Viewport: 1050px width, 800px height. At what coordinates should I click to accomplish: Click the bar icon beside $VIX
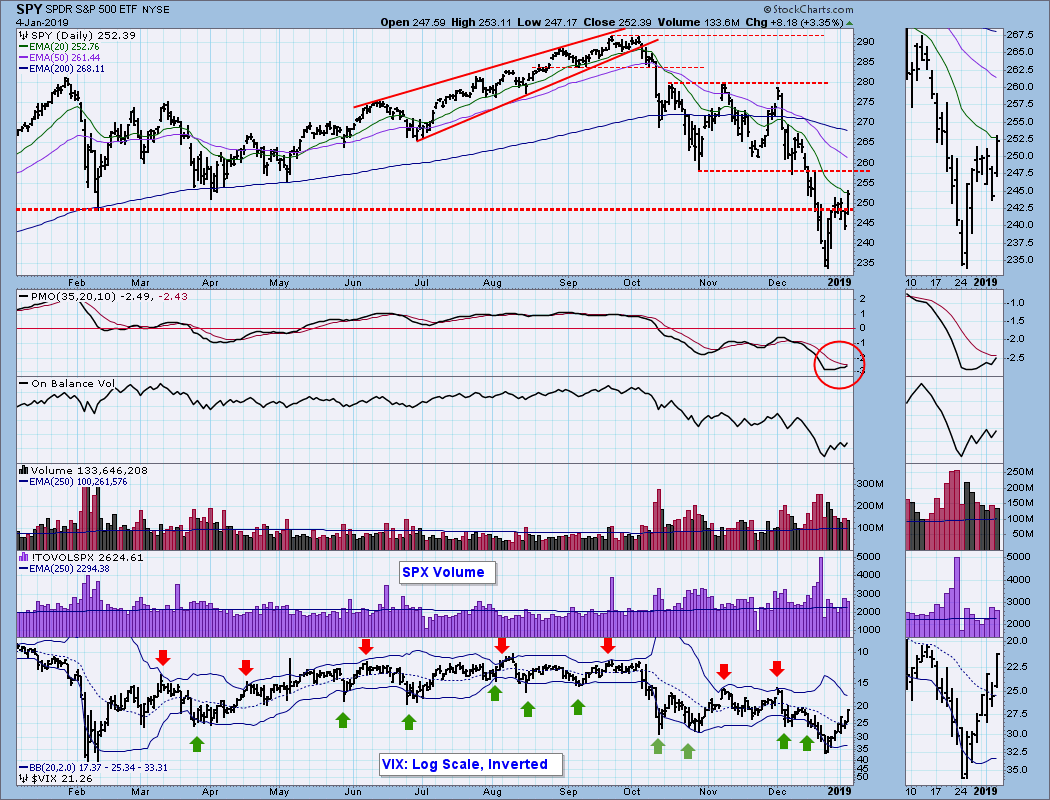(x=23, y=779)
